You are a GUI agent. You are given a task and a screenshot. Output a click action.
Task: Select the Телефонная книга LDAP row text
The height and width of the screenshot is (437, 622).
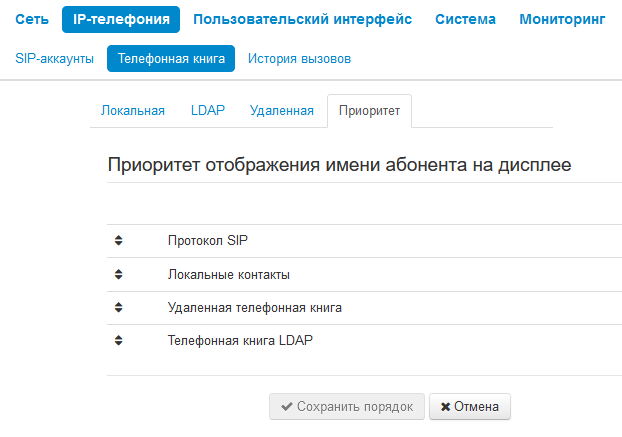(x=241, y=341)
